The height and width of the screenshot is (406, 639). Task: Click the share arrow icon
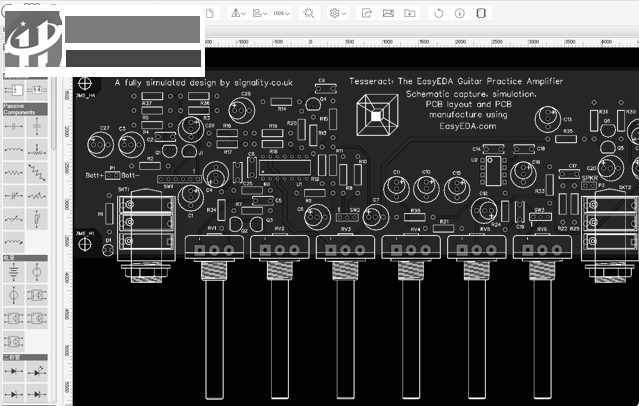[x=367, y=13]
